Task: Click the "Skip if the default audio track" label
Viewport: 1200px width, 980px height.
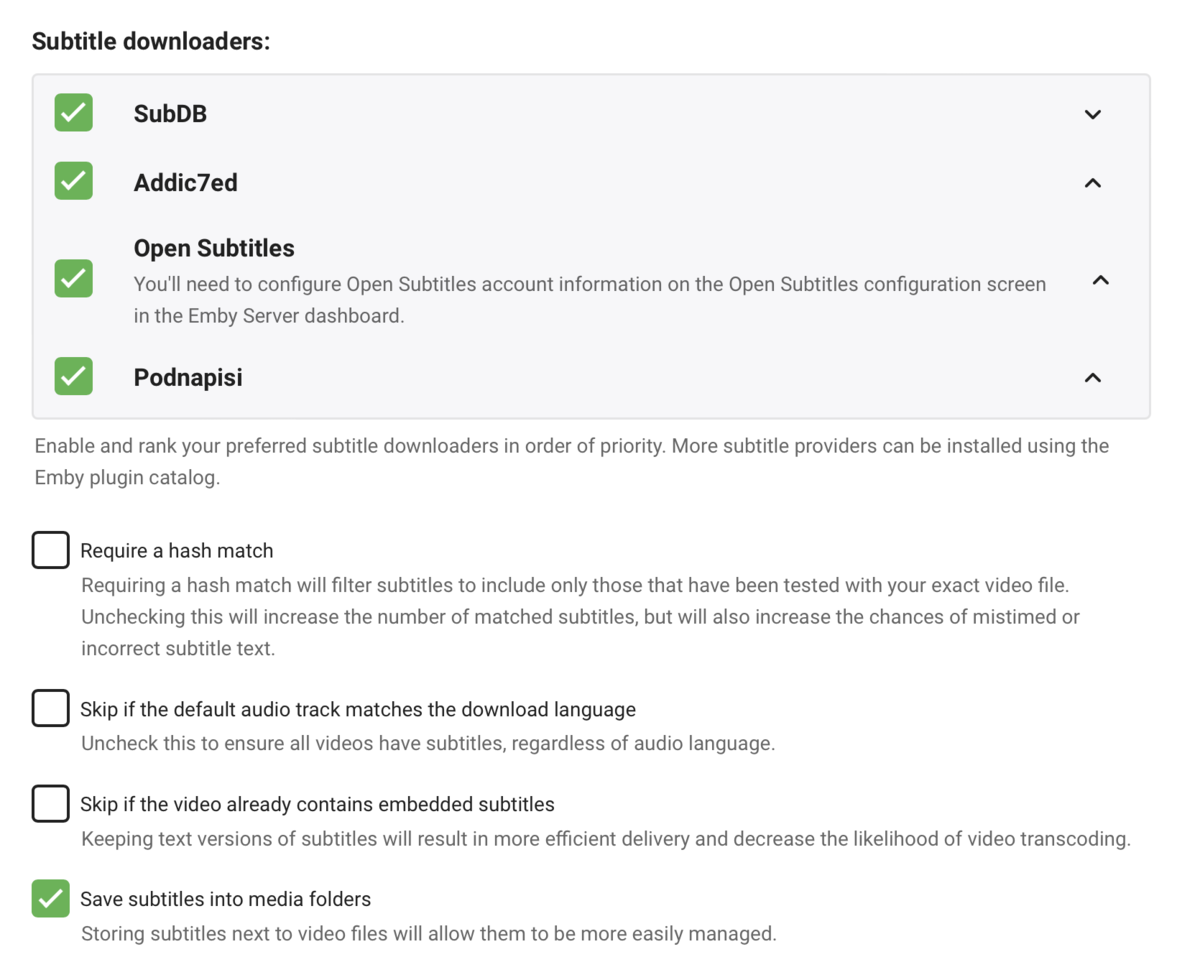Action: [358, 710]
